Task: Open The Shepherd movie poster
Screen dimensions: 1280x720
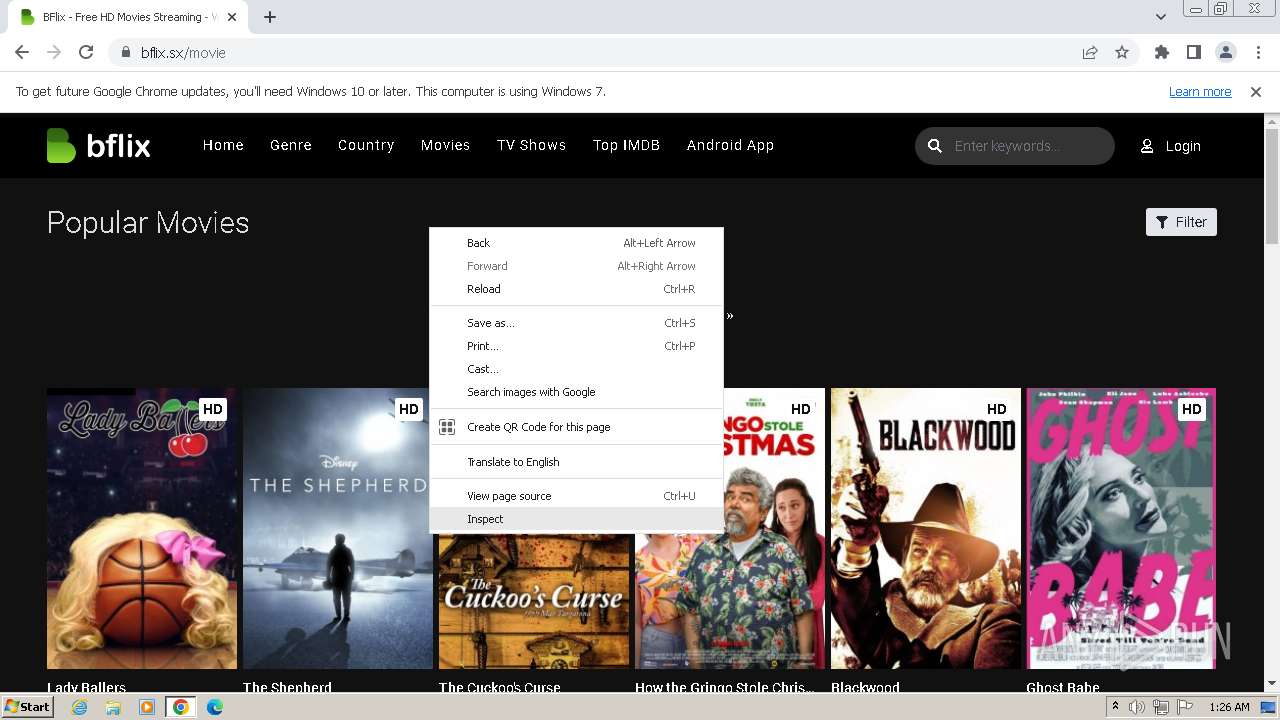Action: pos(338,529)
